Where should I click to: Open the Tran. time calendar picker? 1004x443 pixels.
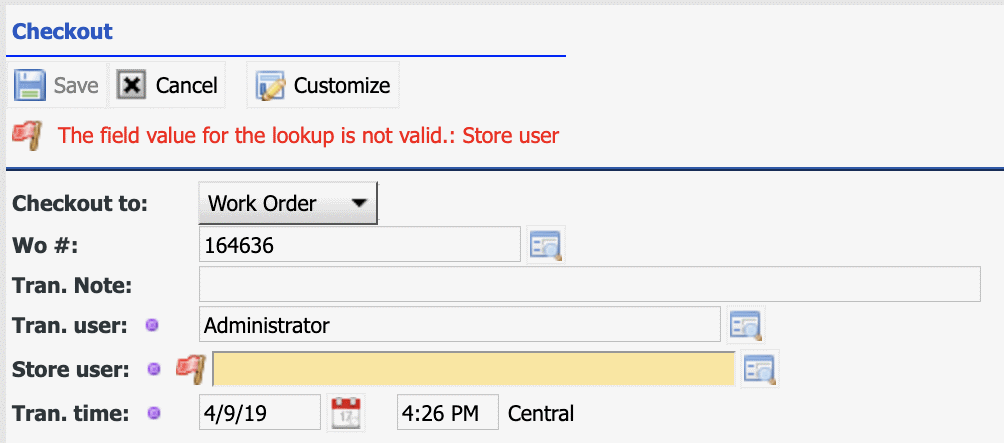pyautogui.click(x=346, y=412)
